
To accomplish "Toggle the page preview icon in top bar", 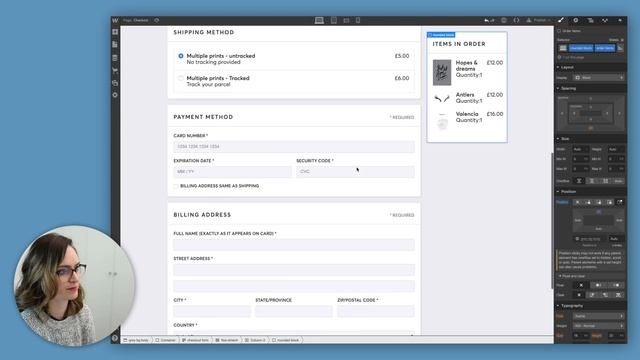I will click(x=157, y=20).
